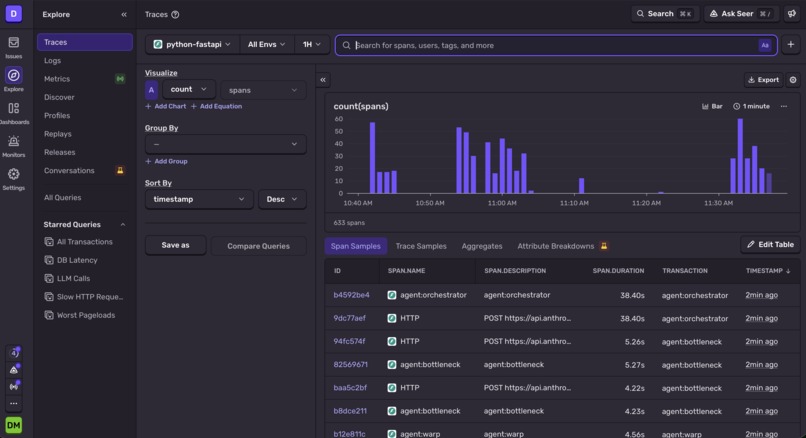Screen dimensions: 806x438
Task: Add a new query with the plus icon
Action: click(791, 45)
